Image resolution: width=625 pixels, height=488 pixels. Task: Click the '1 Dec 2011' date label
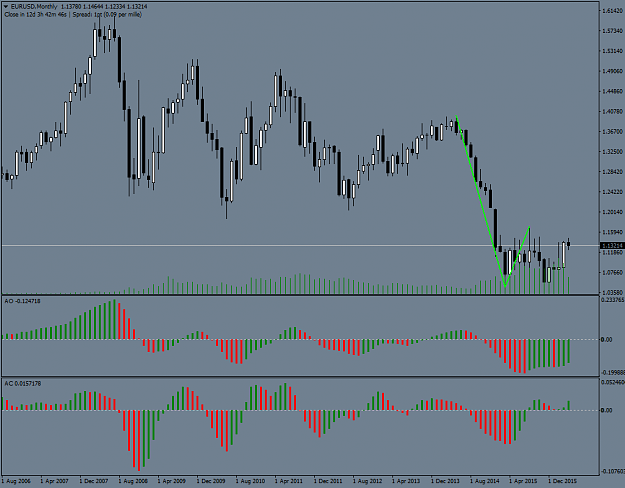pyautogui.click(x=328, y=481)
